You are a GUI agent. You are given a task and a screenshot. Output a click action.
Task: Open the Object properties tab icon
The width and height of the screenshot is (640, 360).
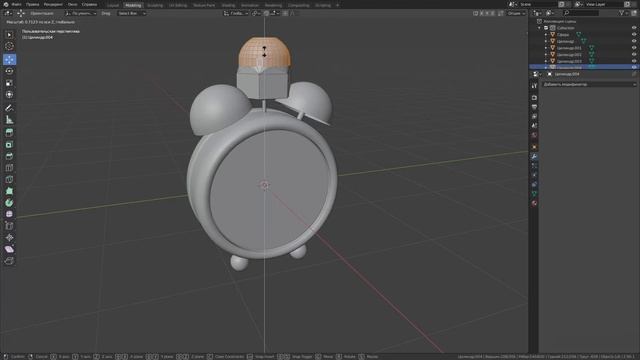pyautogui.click(x=534, y=147)
